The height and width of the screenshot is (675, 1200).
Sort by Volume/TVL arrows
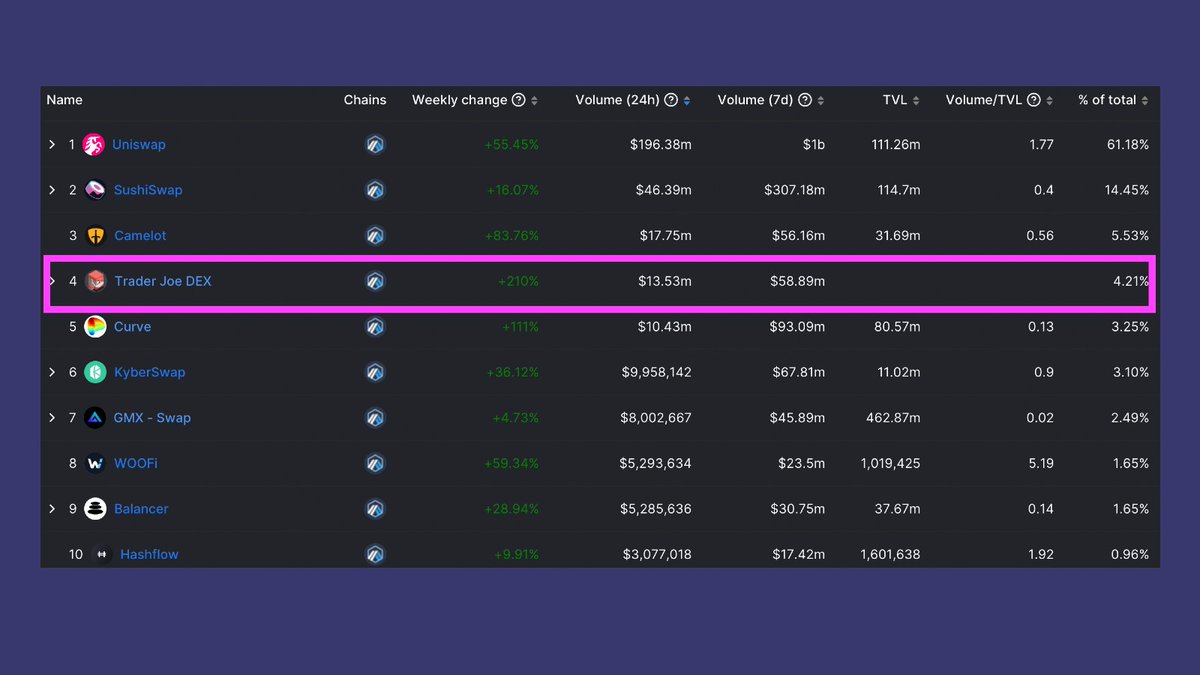tap(1050, 101)
